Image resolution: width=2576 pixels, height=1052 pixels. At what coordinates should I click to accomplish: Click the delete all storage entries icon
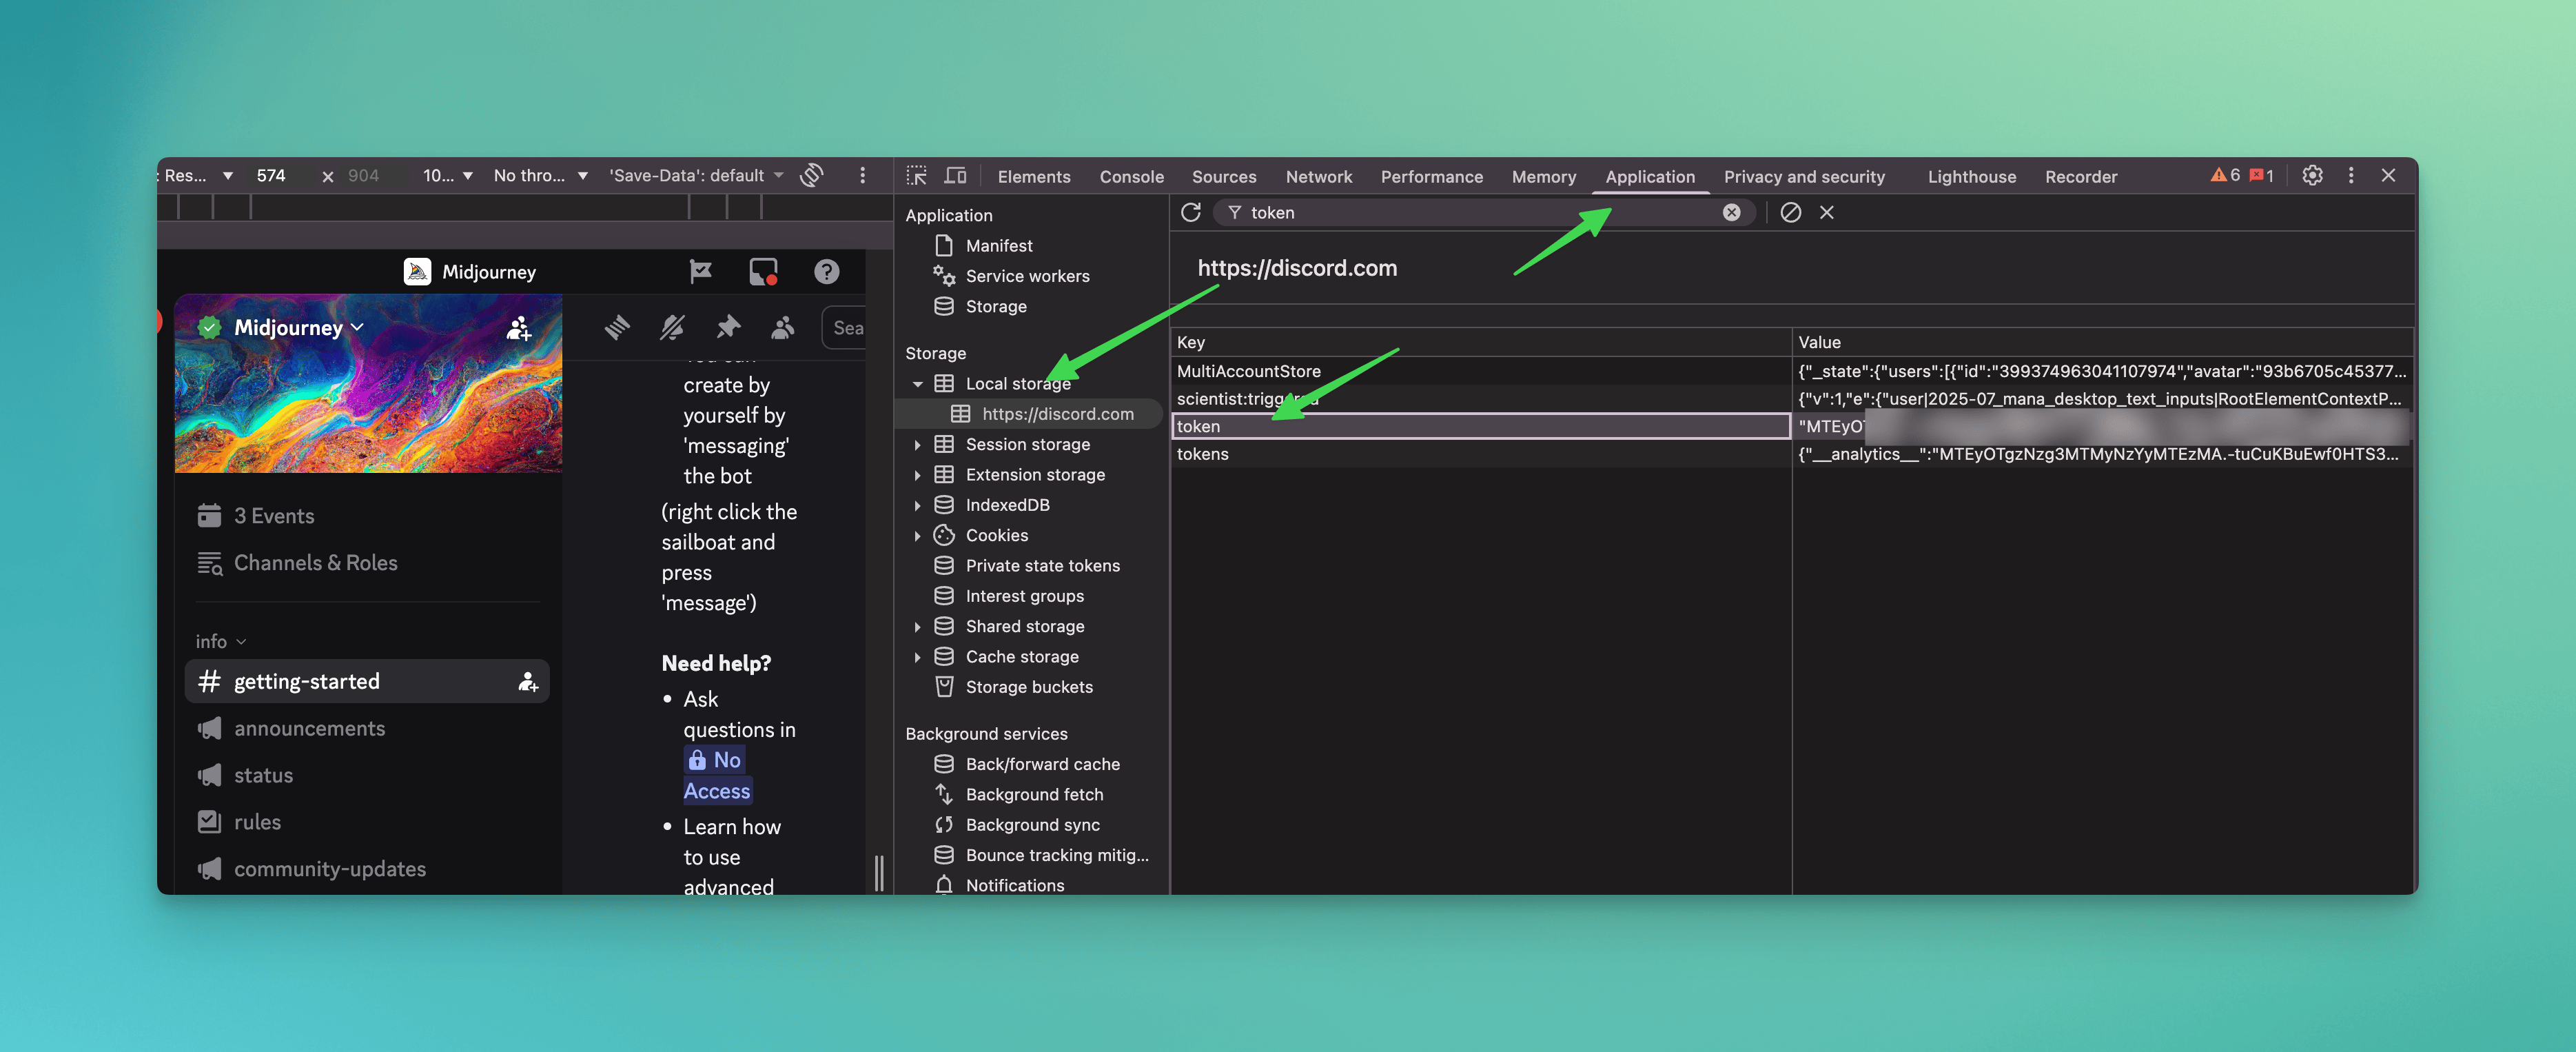point(1790,212)
